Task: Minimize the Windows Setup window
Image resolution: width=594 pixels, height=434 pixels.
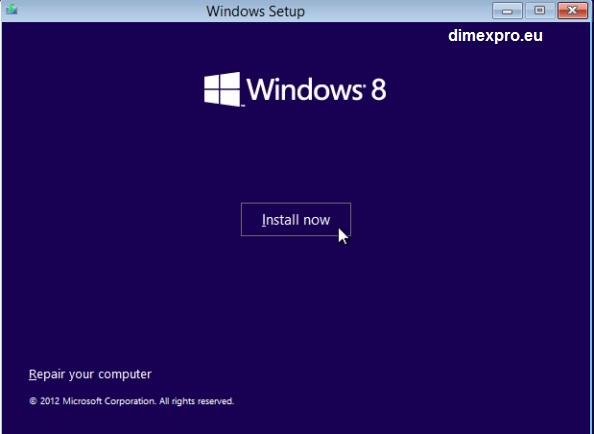Action: tap(507, 11)
